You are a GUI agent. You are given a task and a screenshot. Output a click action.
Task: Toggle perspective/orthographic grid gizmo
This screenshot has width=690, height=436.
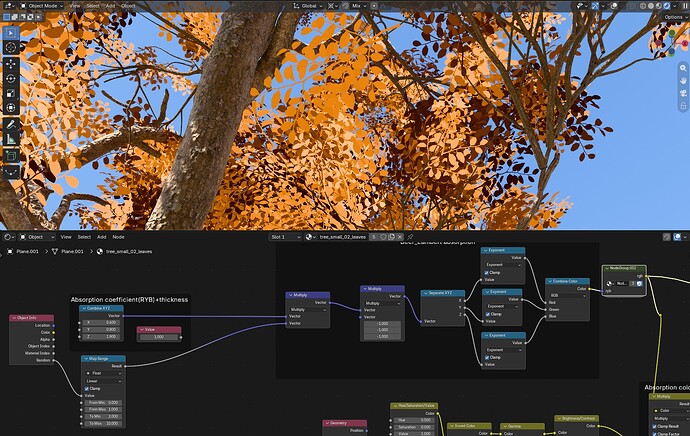pyautogui.click(x=683, y=106)
